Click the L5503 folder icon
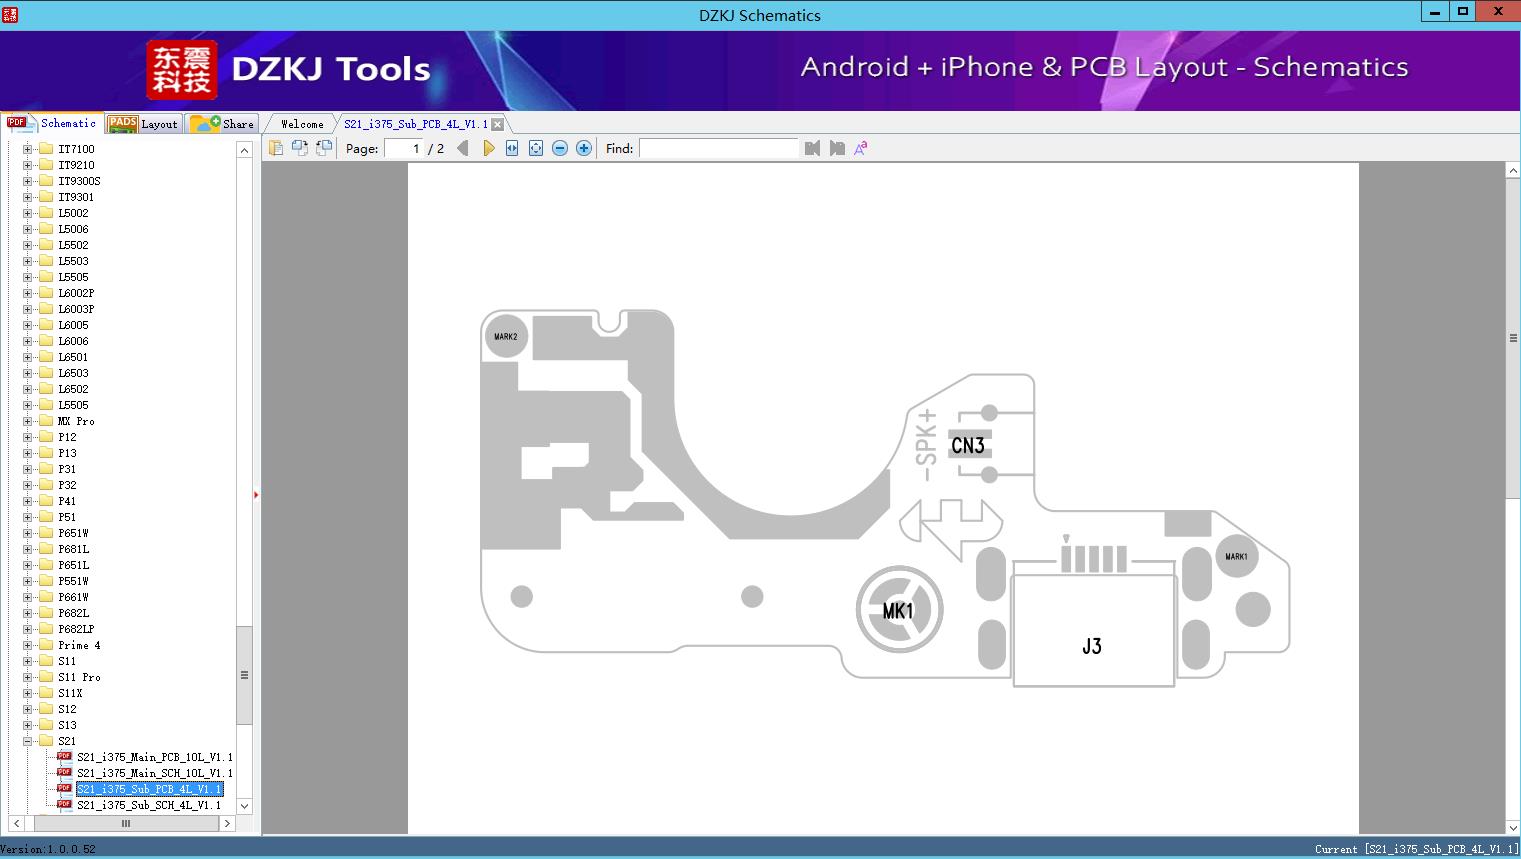Image resolution: width=1521 pixels, height=859 pixels. click(x=45, y=261)
